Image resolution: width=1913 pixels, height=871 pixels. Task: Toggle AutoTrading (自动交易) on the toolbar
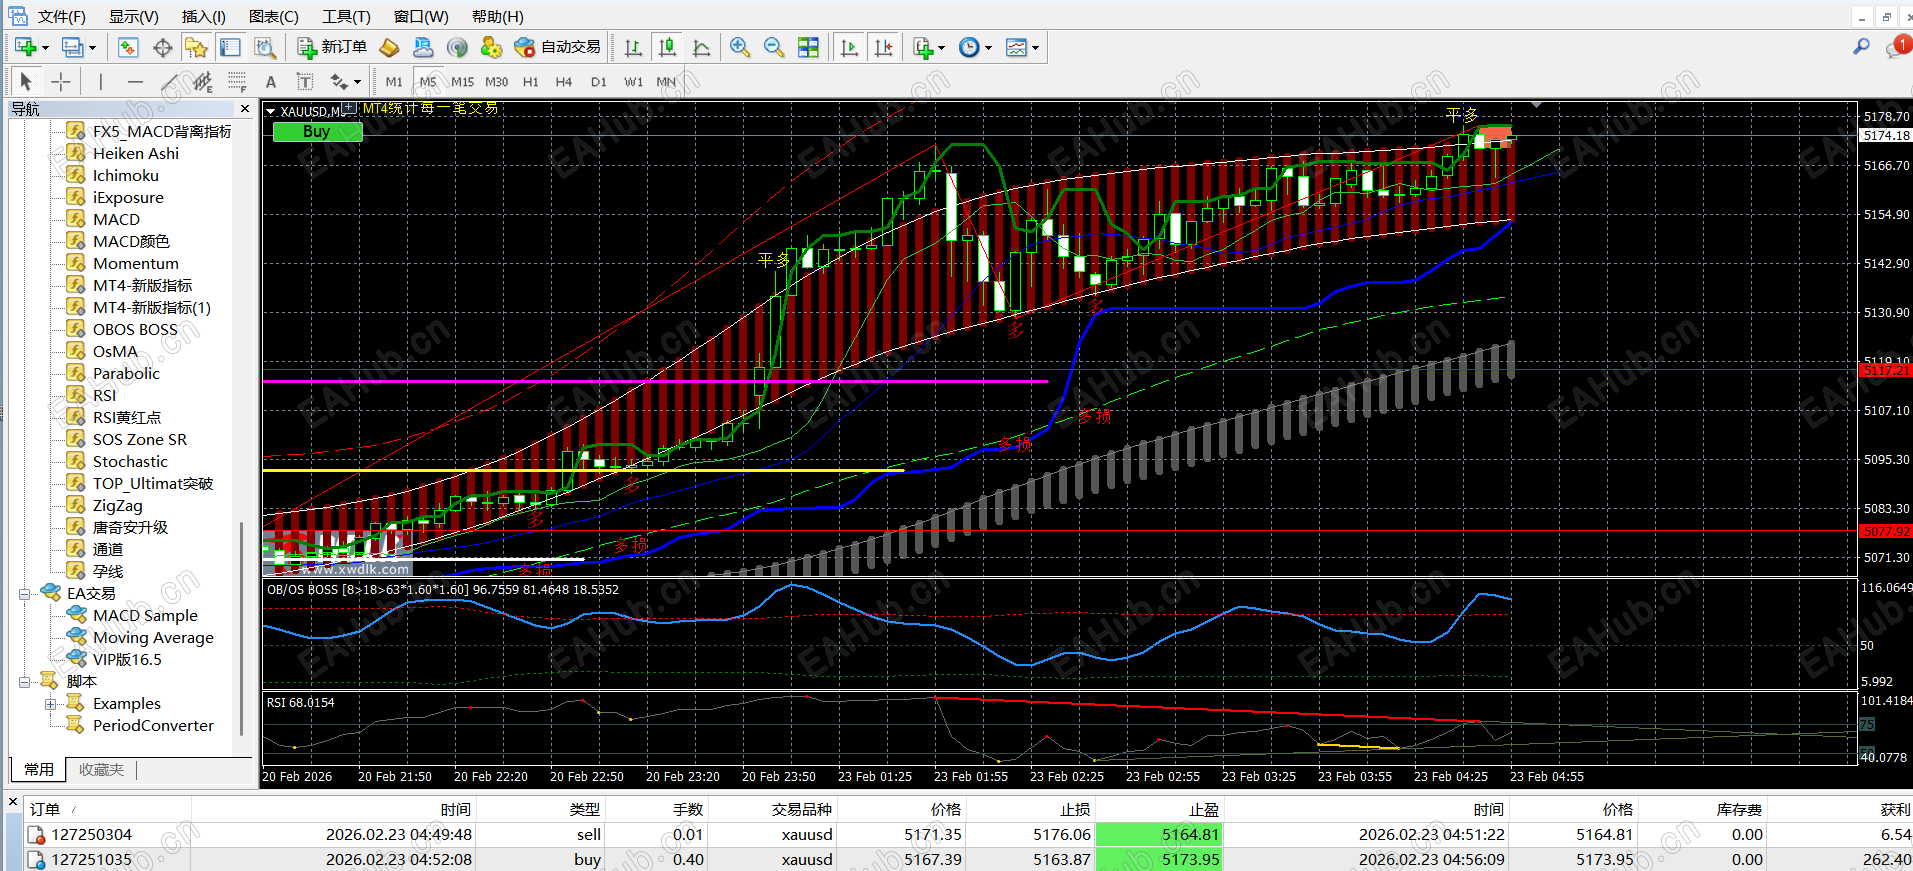(x=558, y=47)
